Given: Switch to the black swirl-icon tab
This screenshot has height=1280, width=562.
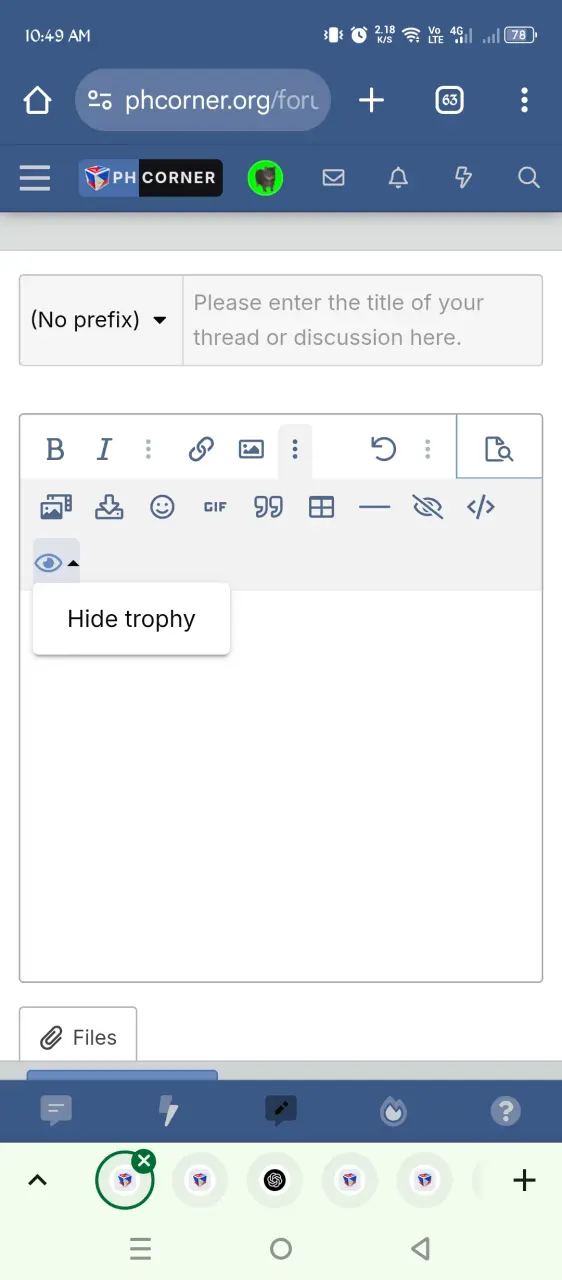Looking at the screenshot, I should coord(275,1180).
